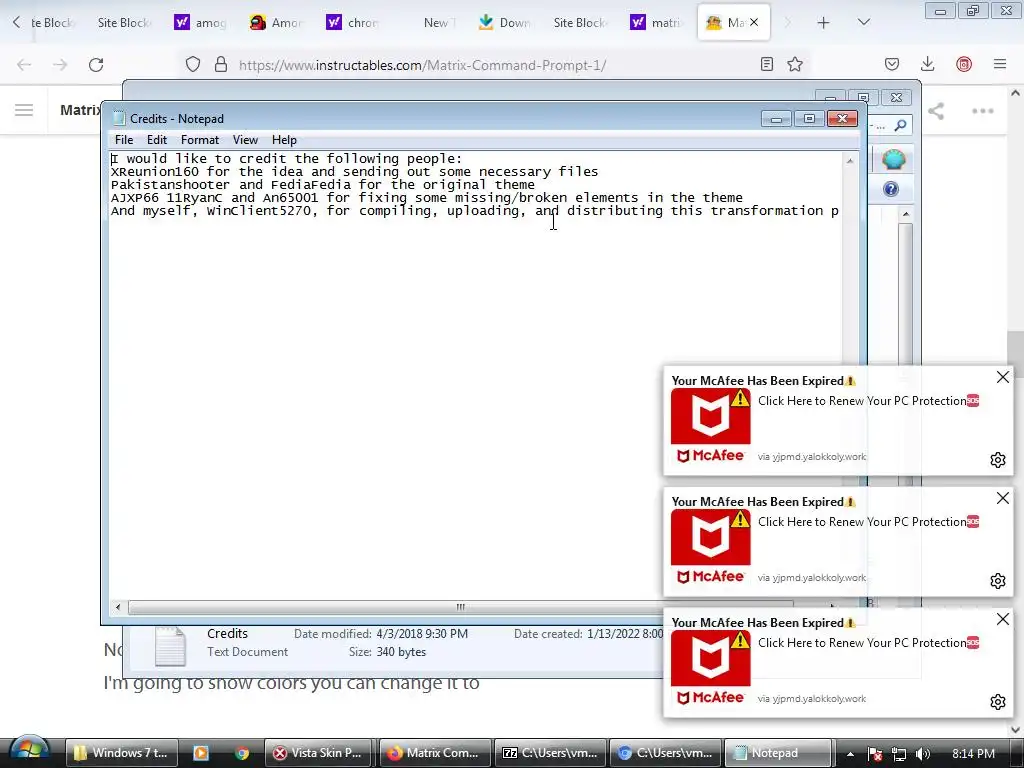Switch to Notepad taskbar button

(778, 753)
